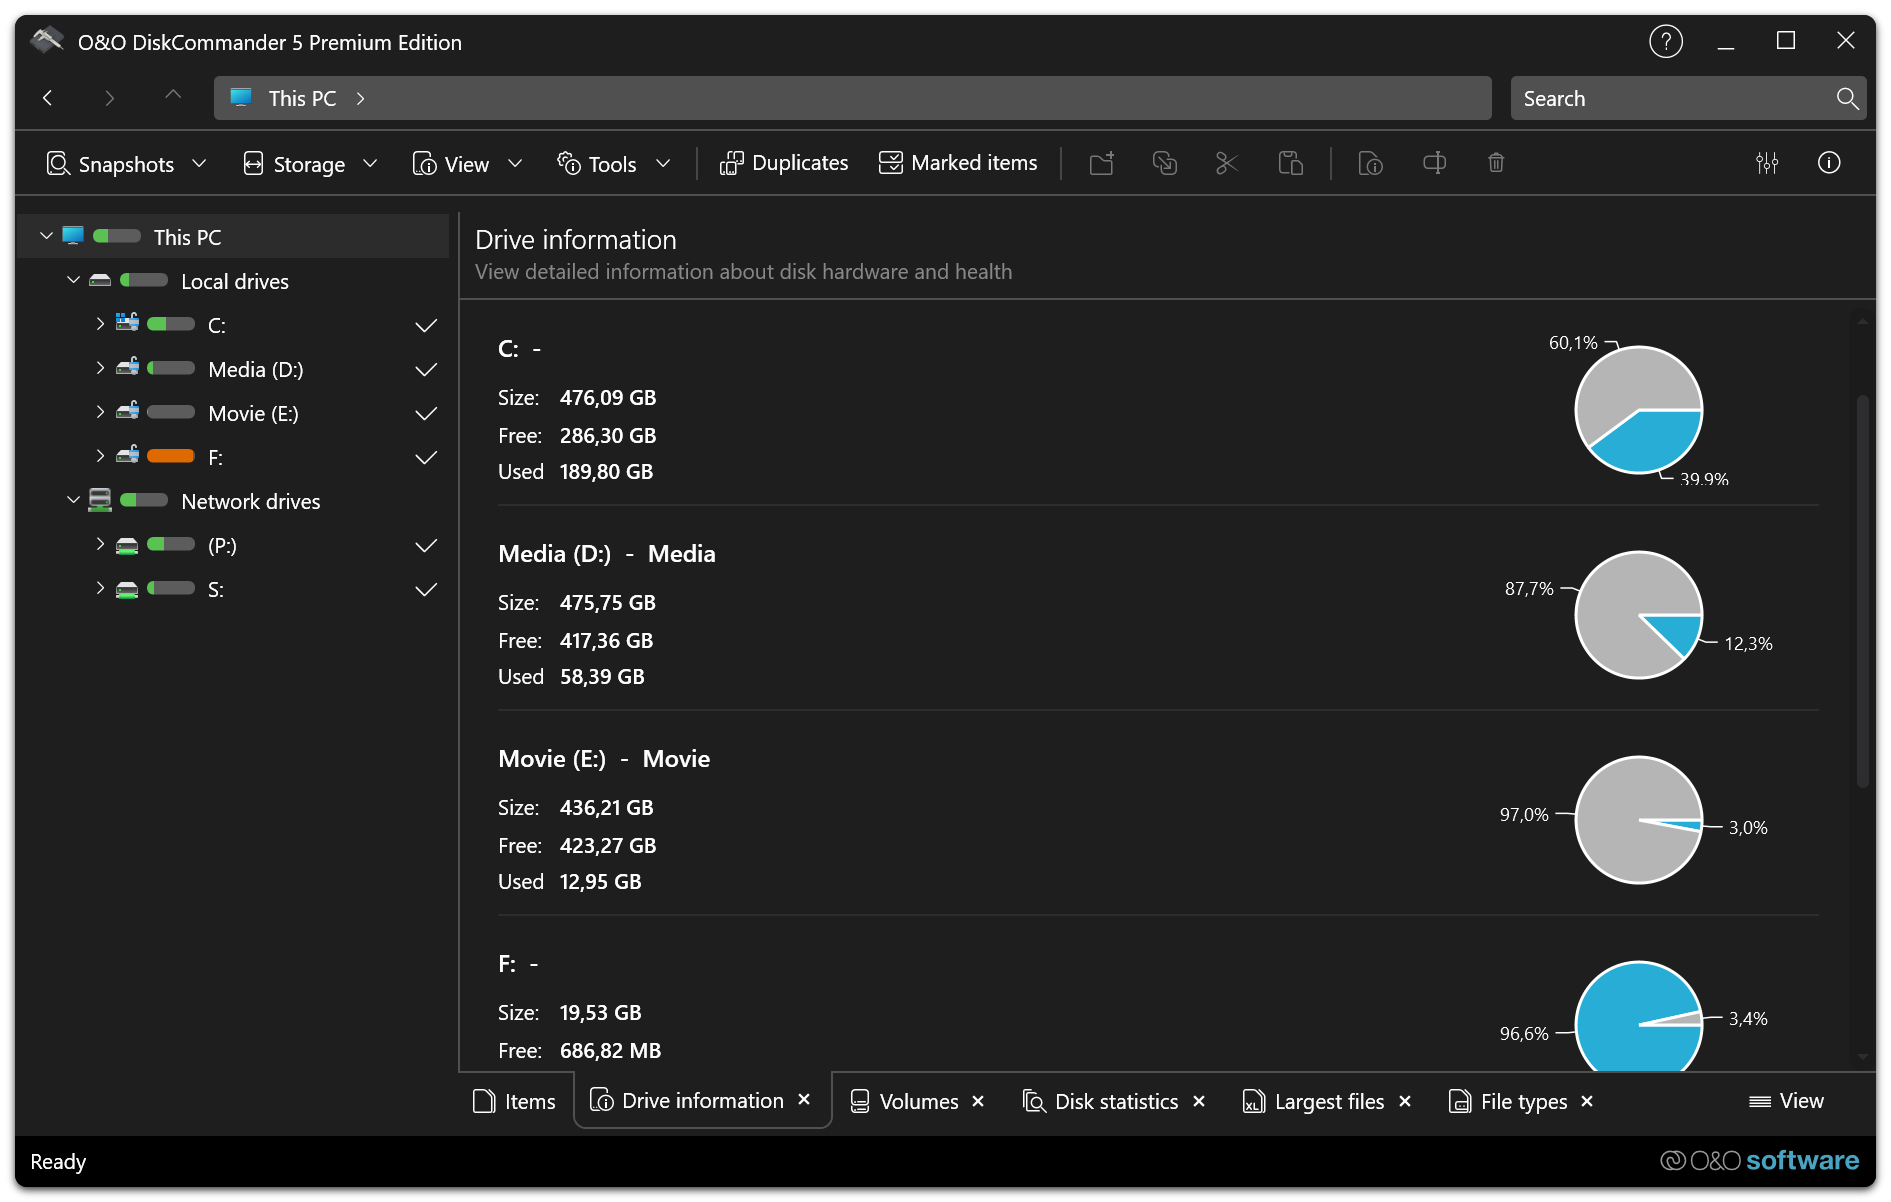Navigate back with the back arrow

click(47, 98)
